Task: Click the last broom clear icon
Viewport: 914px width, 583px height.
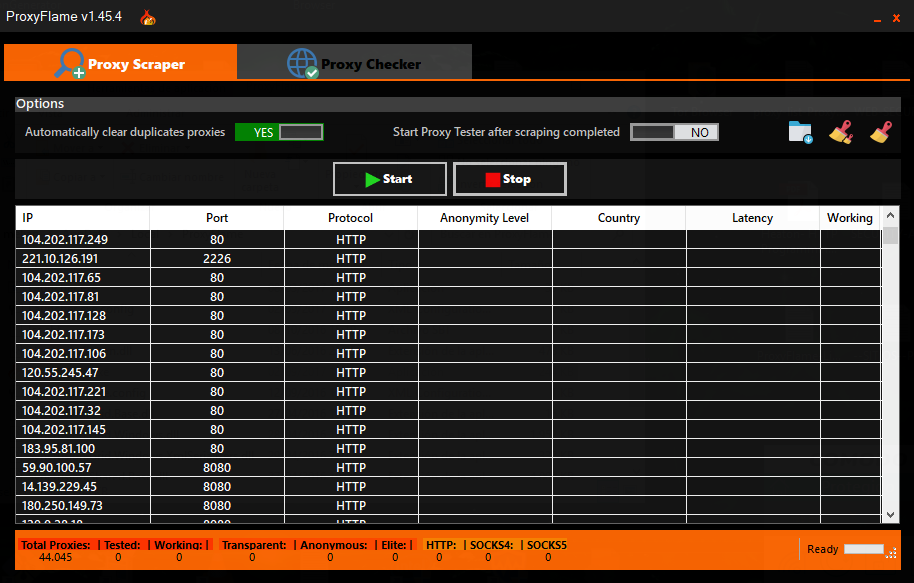Action: tap(881, 132)
